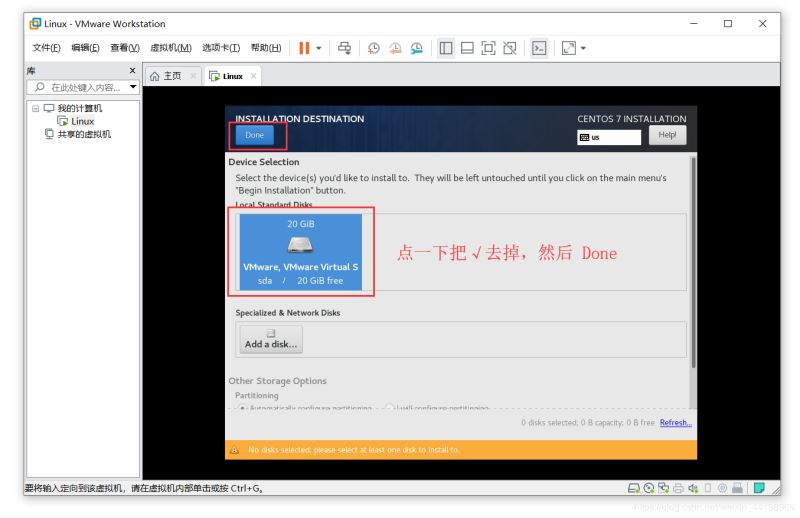Click the orange no disks selected warning
The width and height of the screenshot is (800, 518).
click(x=461, y=450)
